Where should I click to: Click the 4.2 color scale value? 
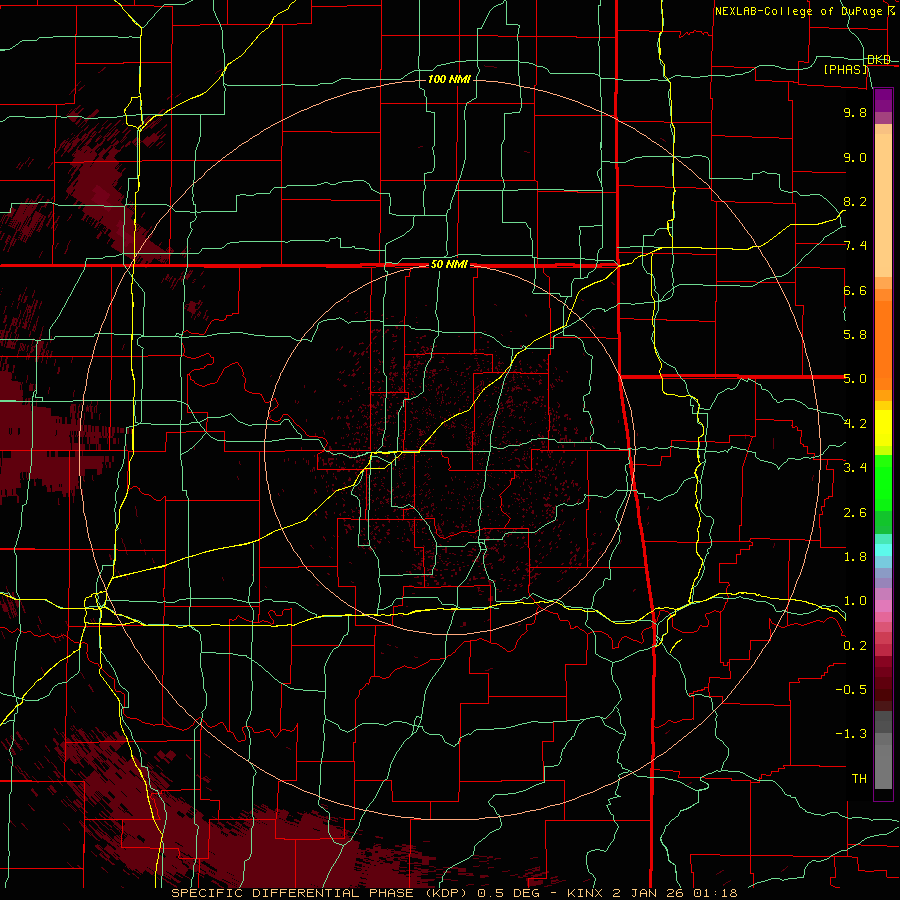pyautogui.click(x=855, y=424)
